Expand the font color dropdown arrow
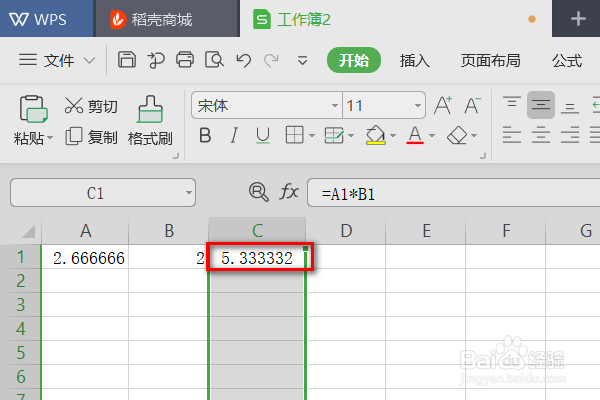 coord(432,136)
